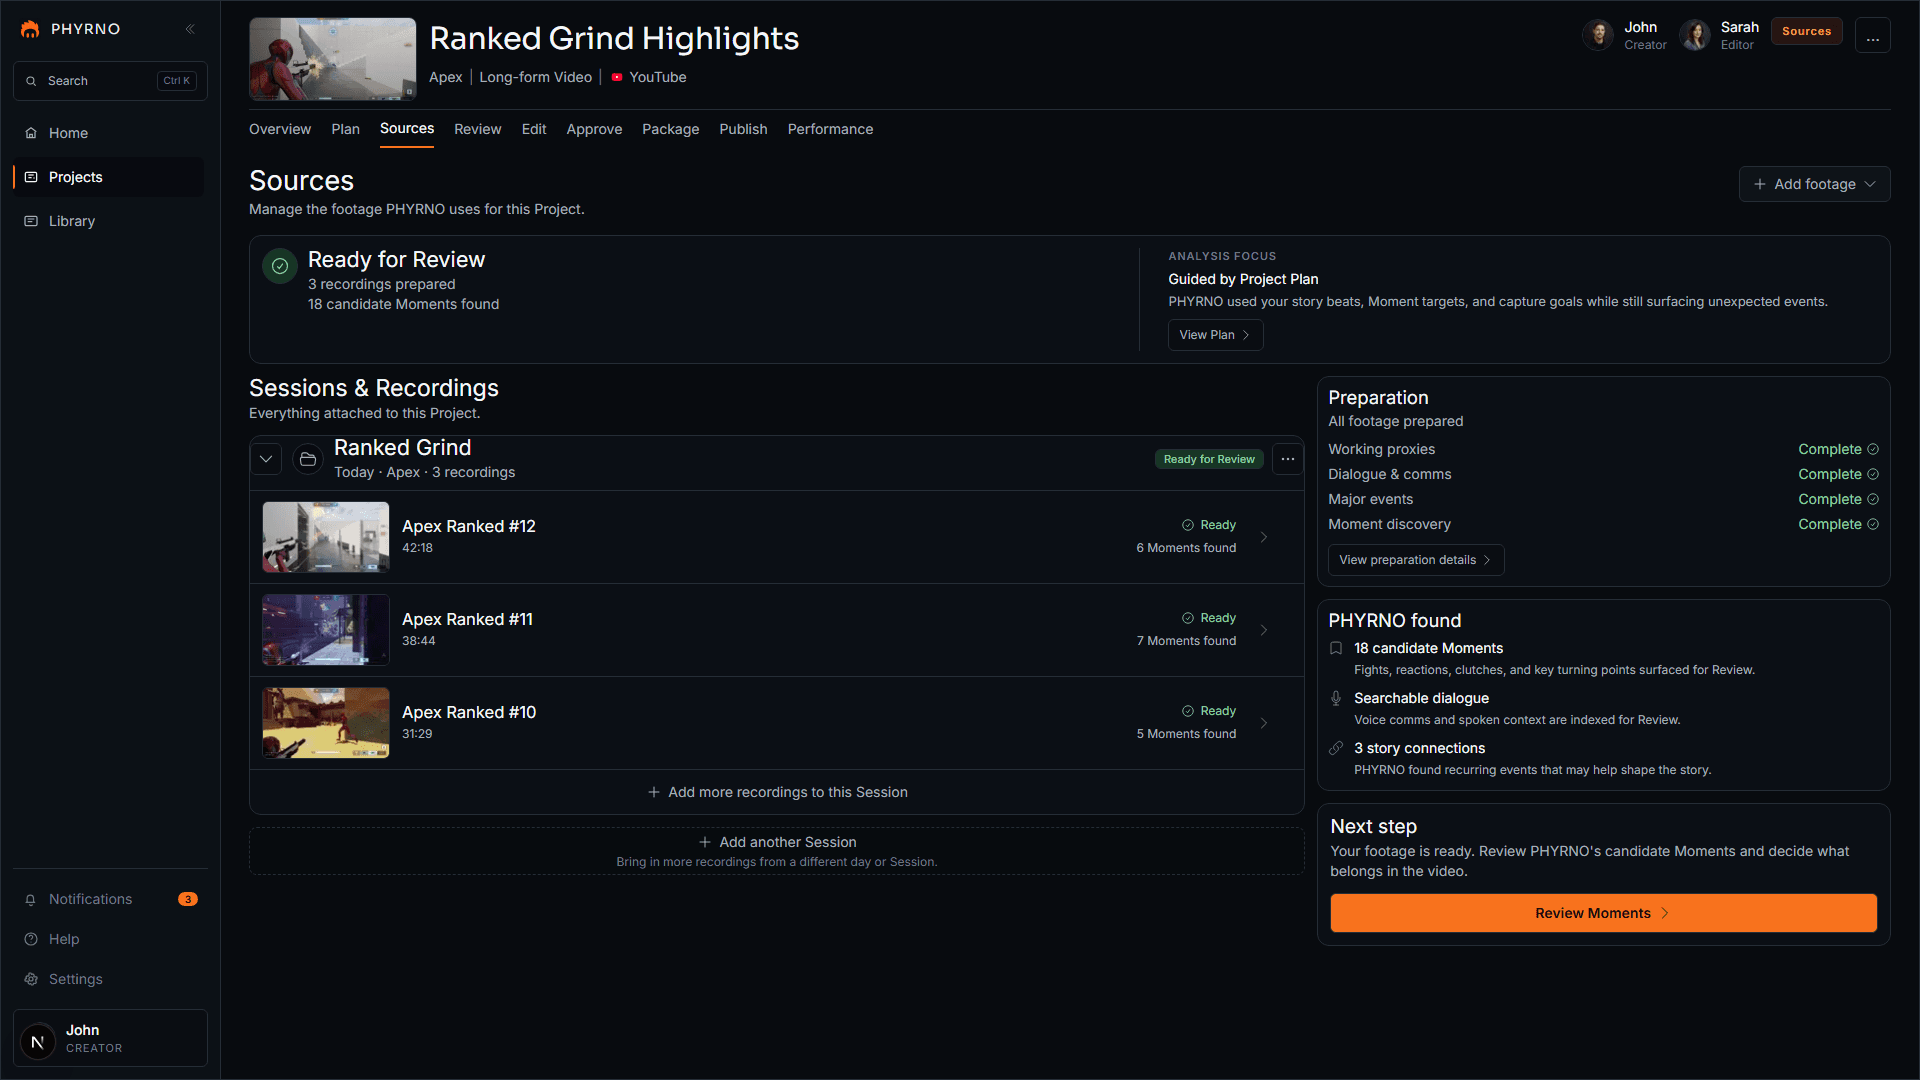
Task: Click the Moment discovery complete check icon
Action: tap(1873, 524)
